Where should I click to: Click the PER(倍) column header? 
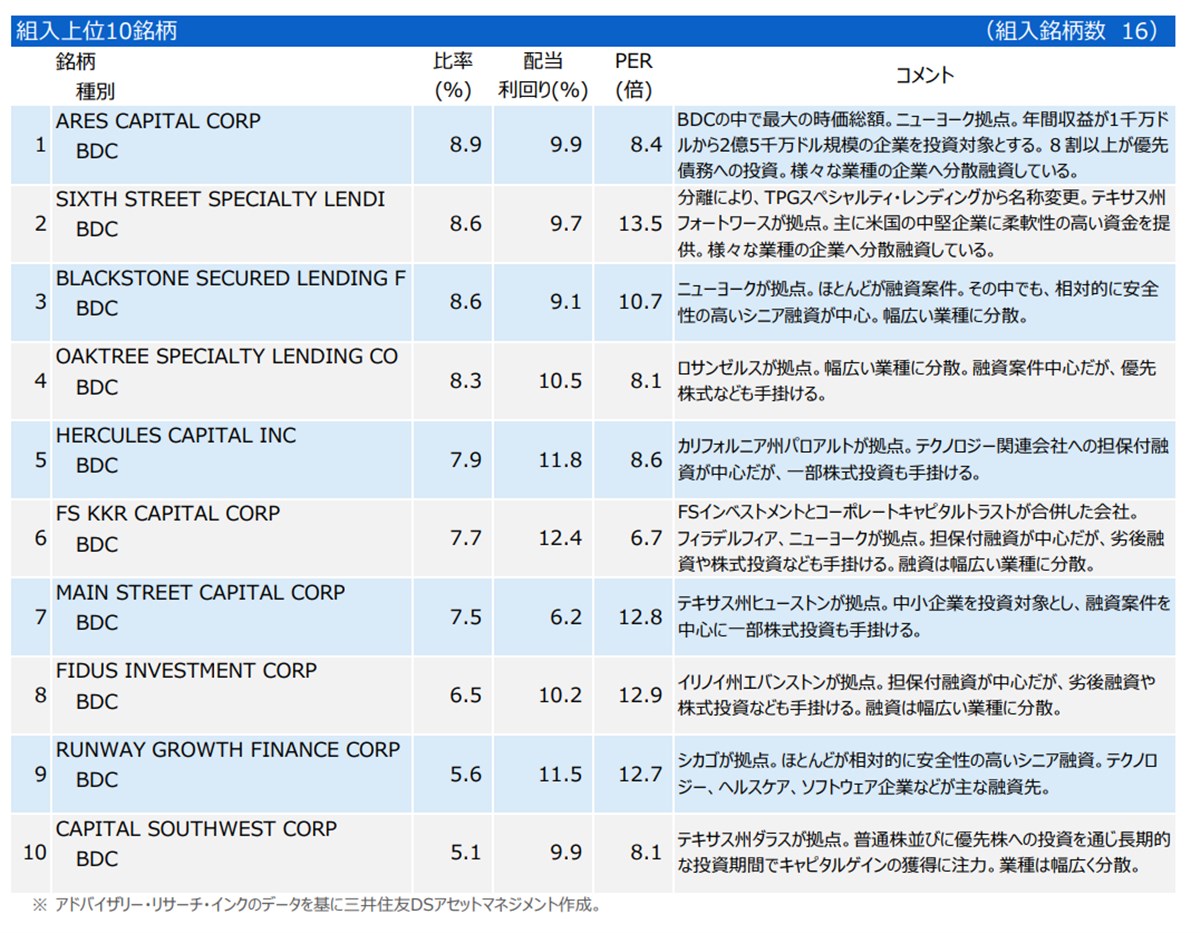634,76
